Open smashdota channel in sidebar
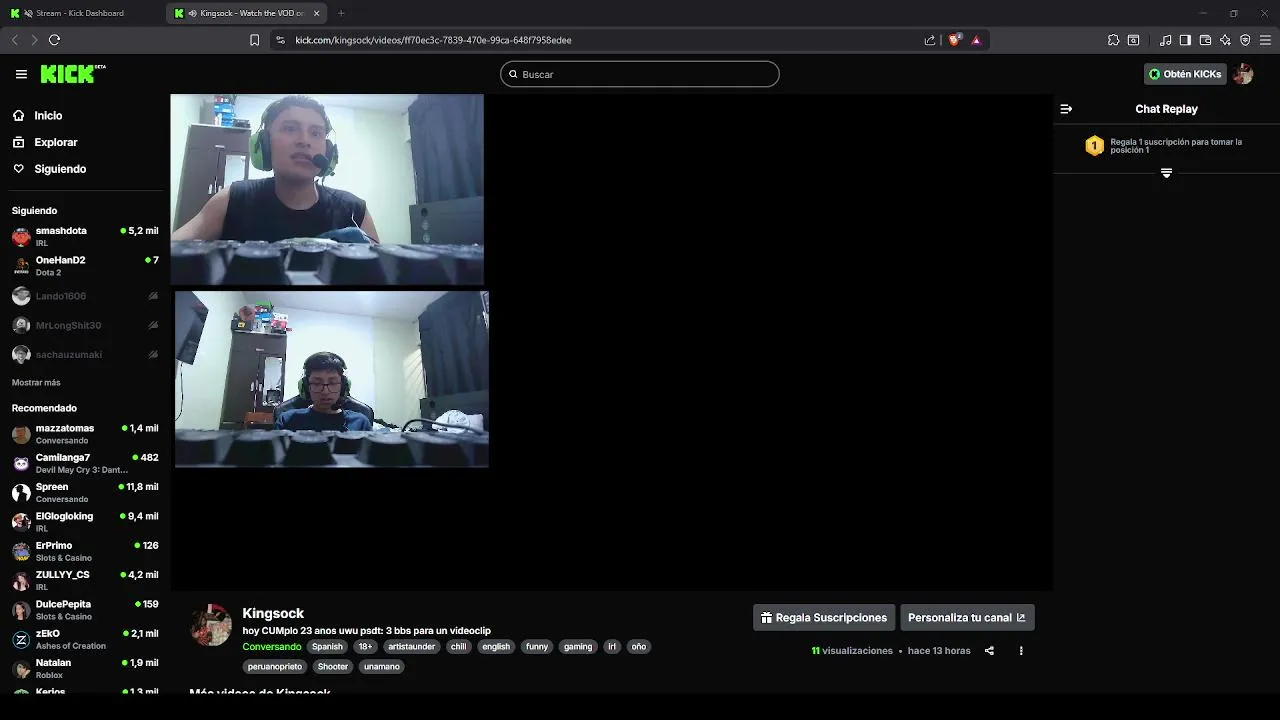The height and width of the screenshot is (720, 1280). [x=85, y=236]
